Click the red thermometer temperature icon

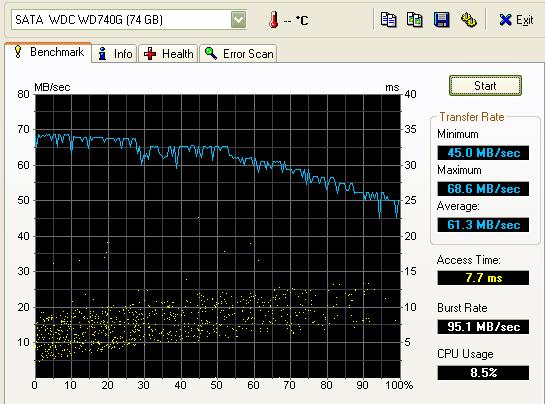[274, 20]
